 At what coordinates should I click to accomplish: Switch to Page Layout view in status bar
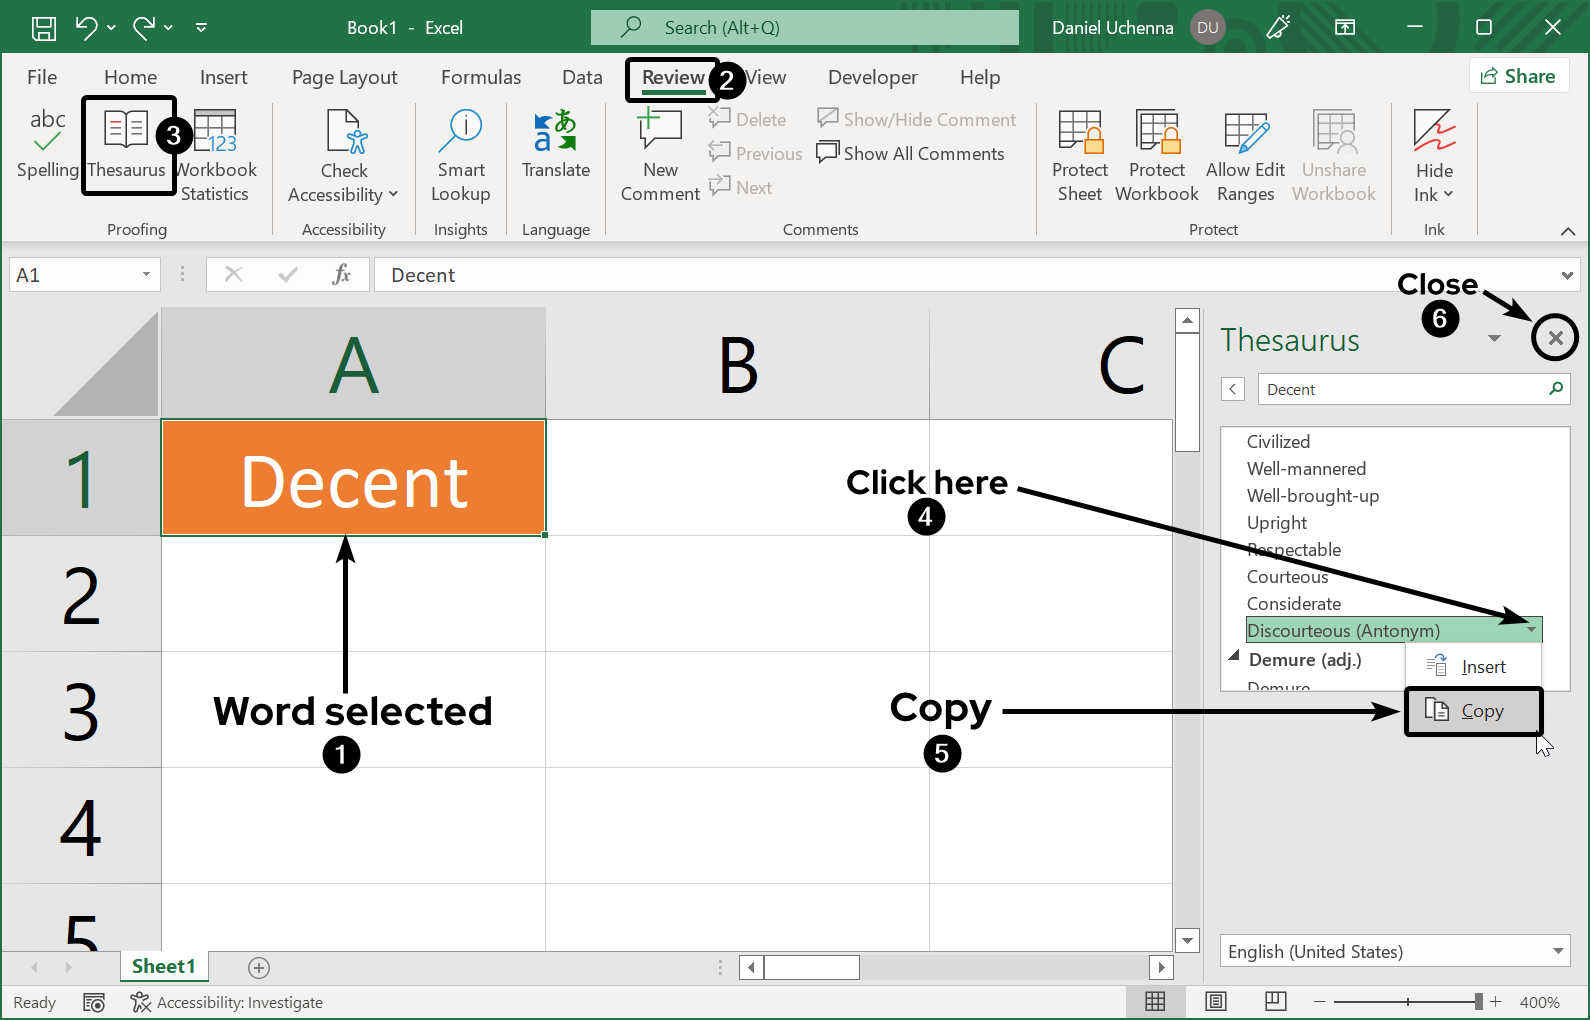(1216, 1001)
